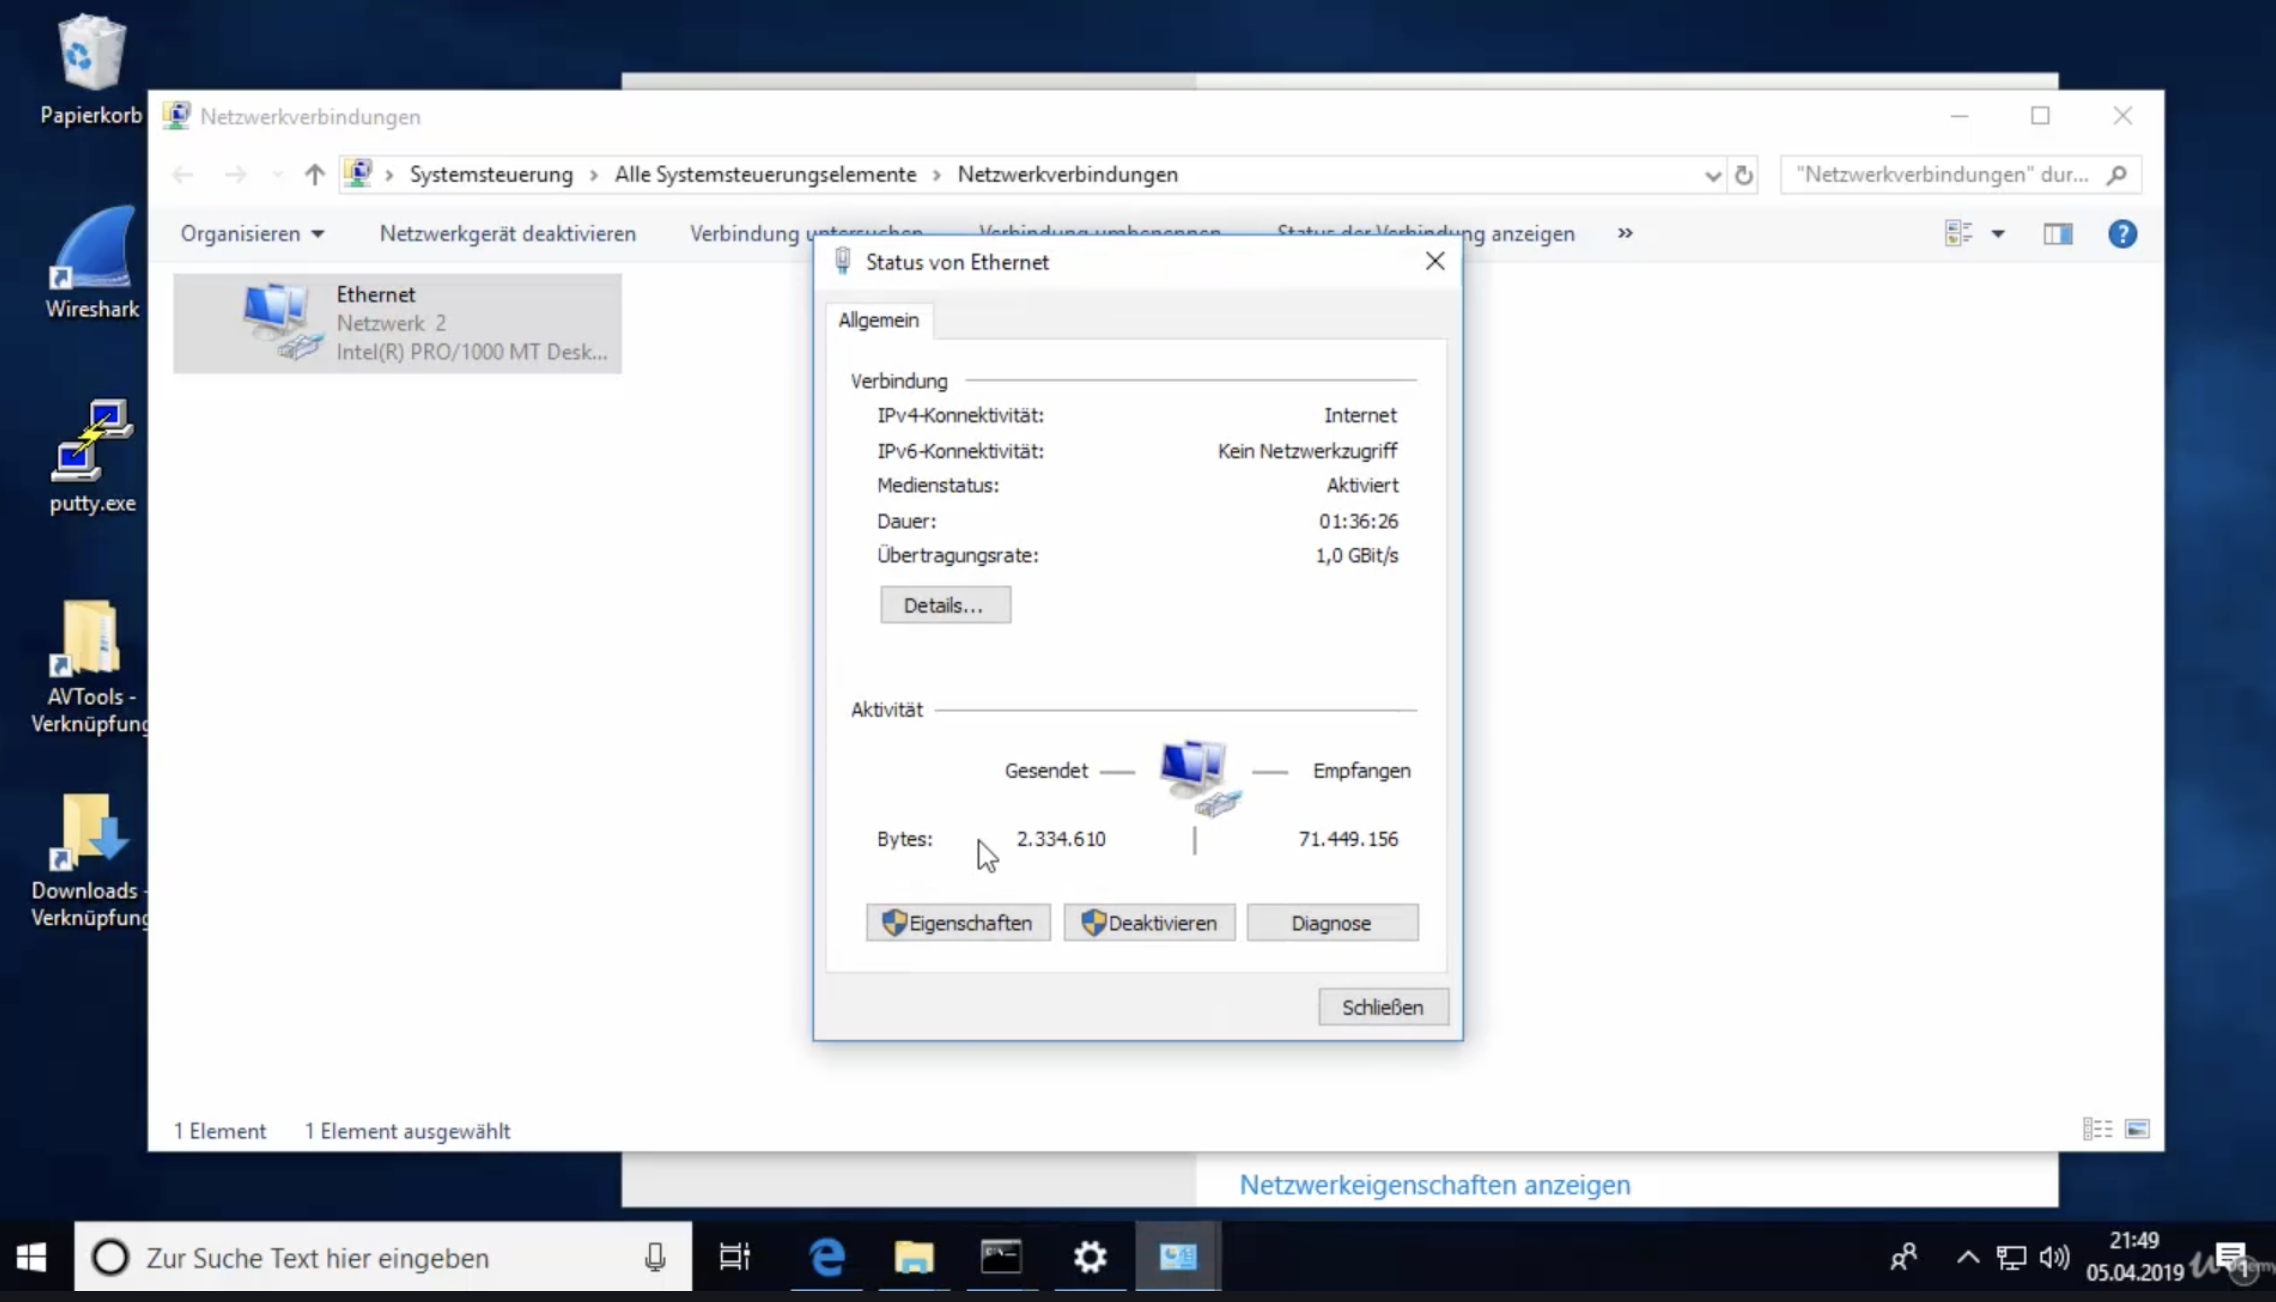The image size is (2276, 1302).
Task: Select the Ethernet adapter in Netzwerkverbindungen
Action: [397, 323]
